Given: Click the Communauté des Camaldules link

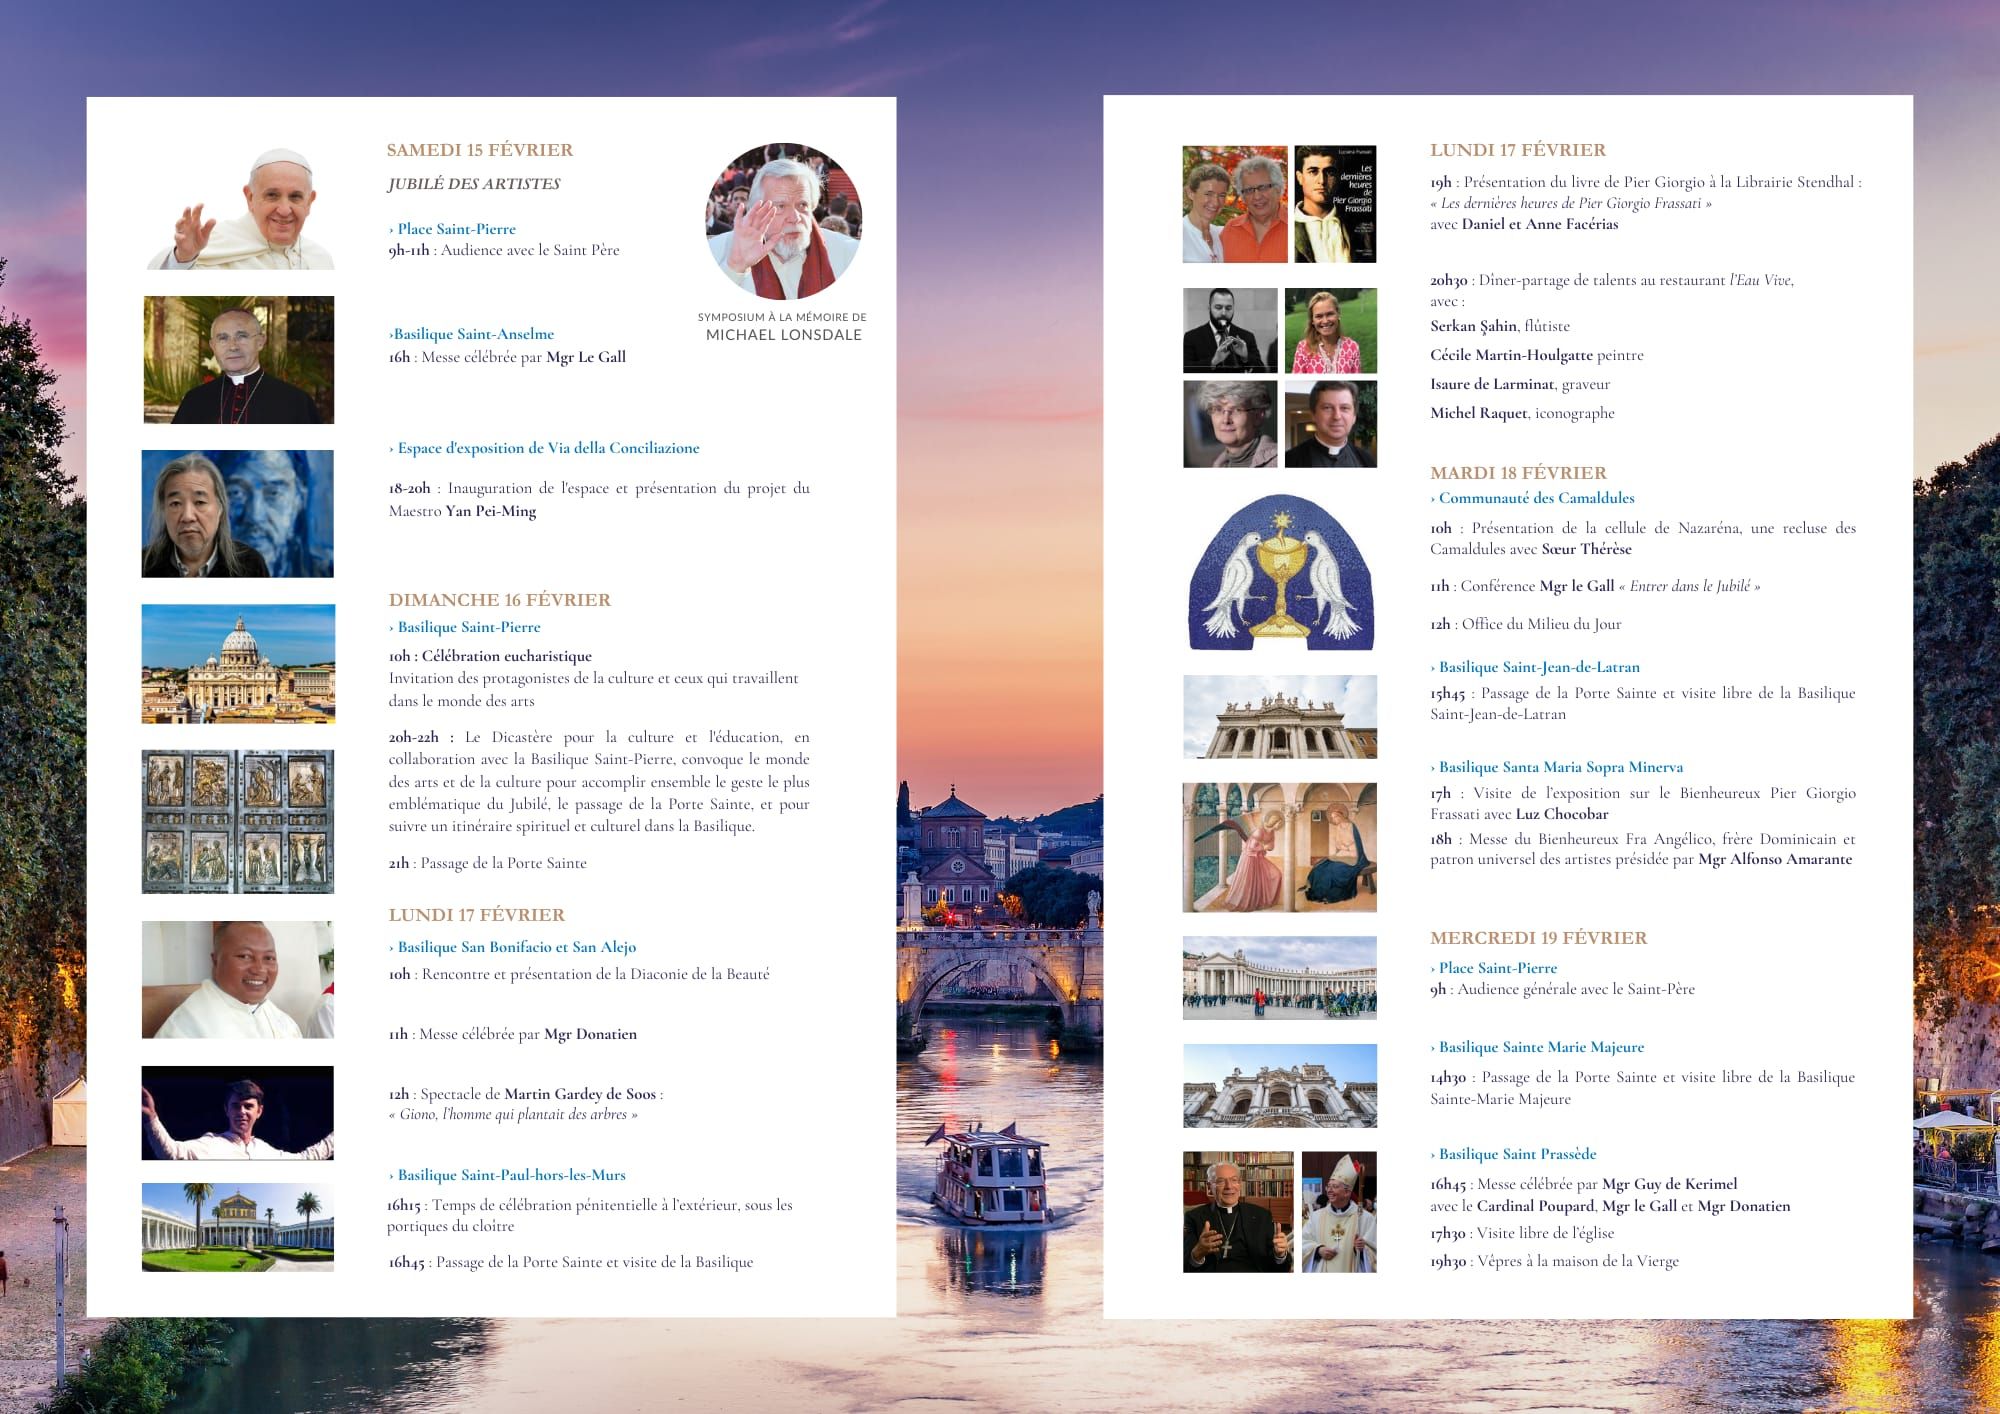Looking at the screenshot, I should (x=1533, y=498).
